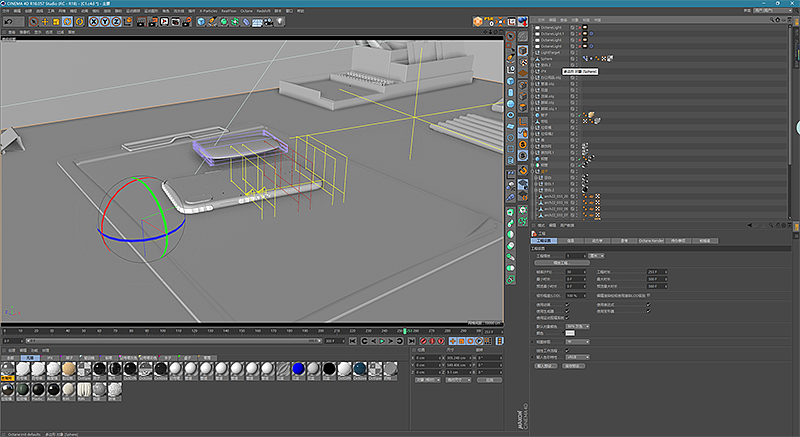800x437 pixels.
Task: Toggle the Y axis lock
Action: 105,21
